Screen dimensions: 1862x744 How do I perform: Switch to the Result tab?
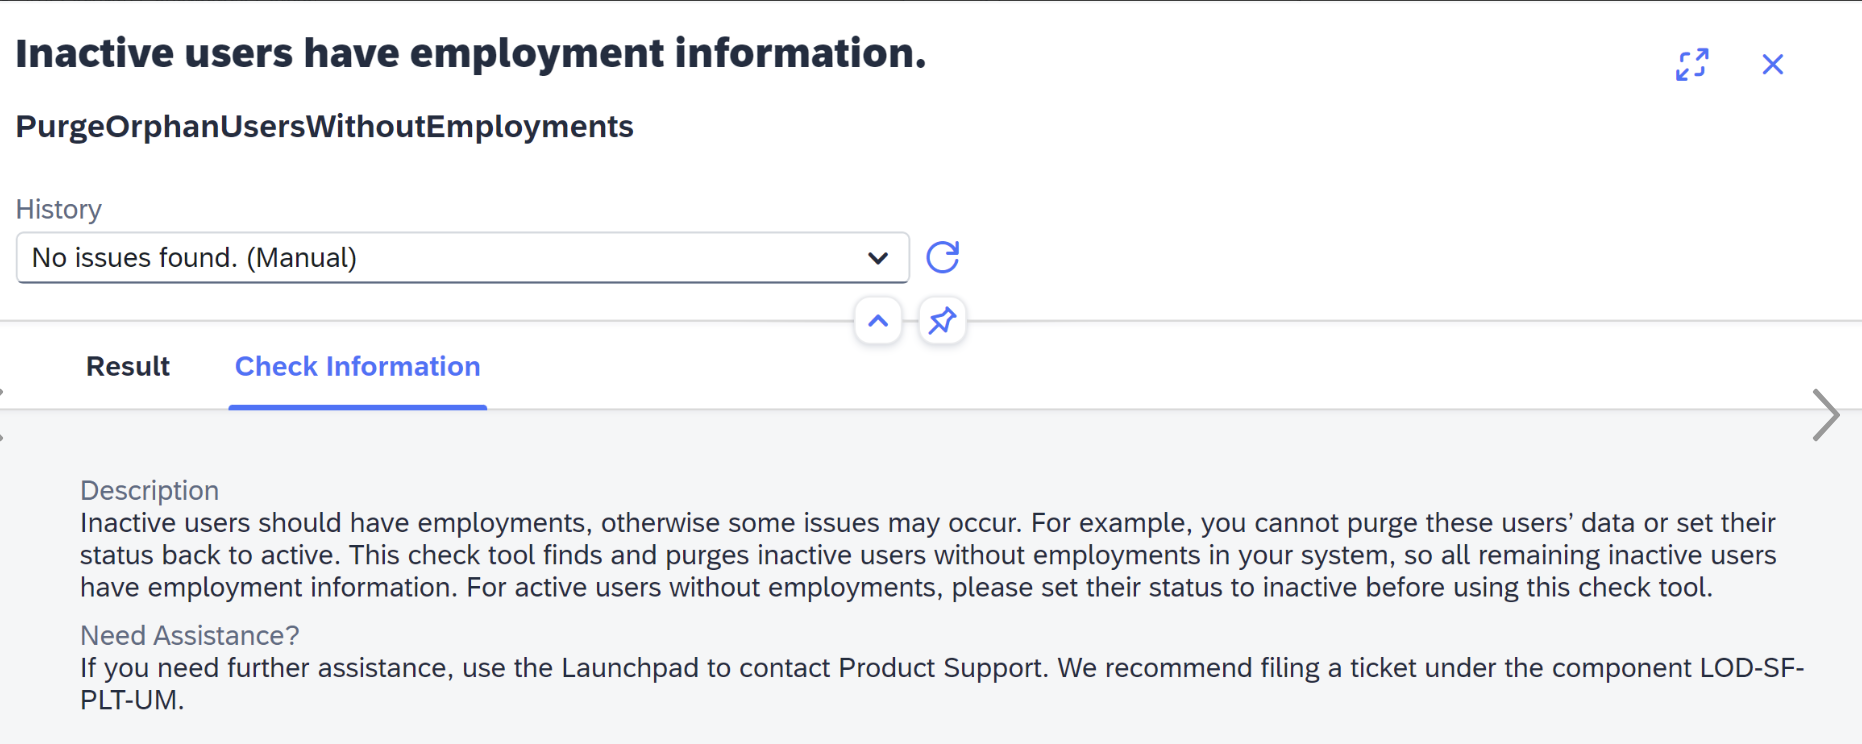click(128, 367)
